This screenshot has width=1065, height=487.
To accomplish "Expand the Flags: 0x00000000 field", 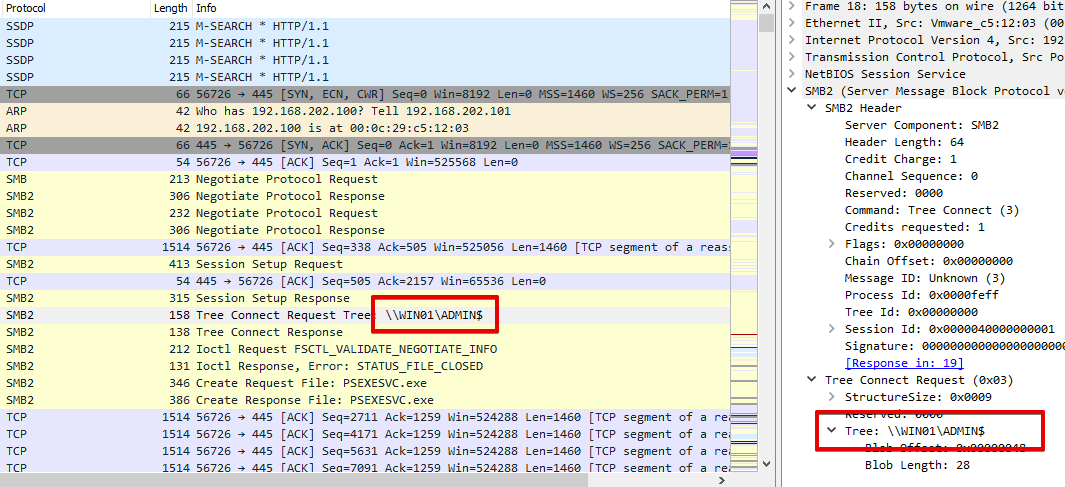I will 832,244.
